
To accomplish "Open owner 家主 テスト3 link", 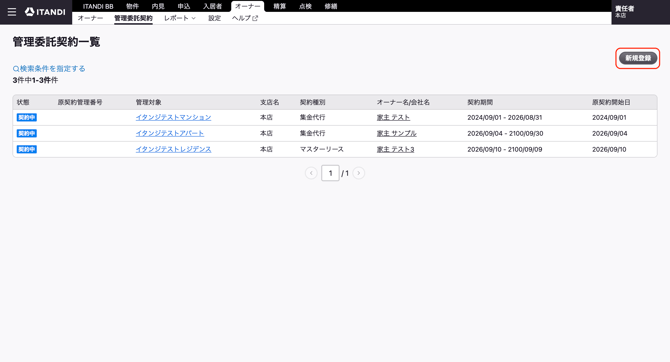I will coord(395,149).
